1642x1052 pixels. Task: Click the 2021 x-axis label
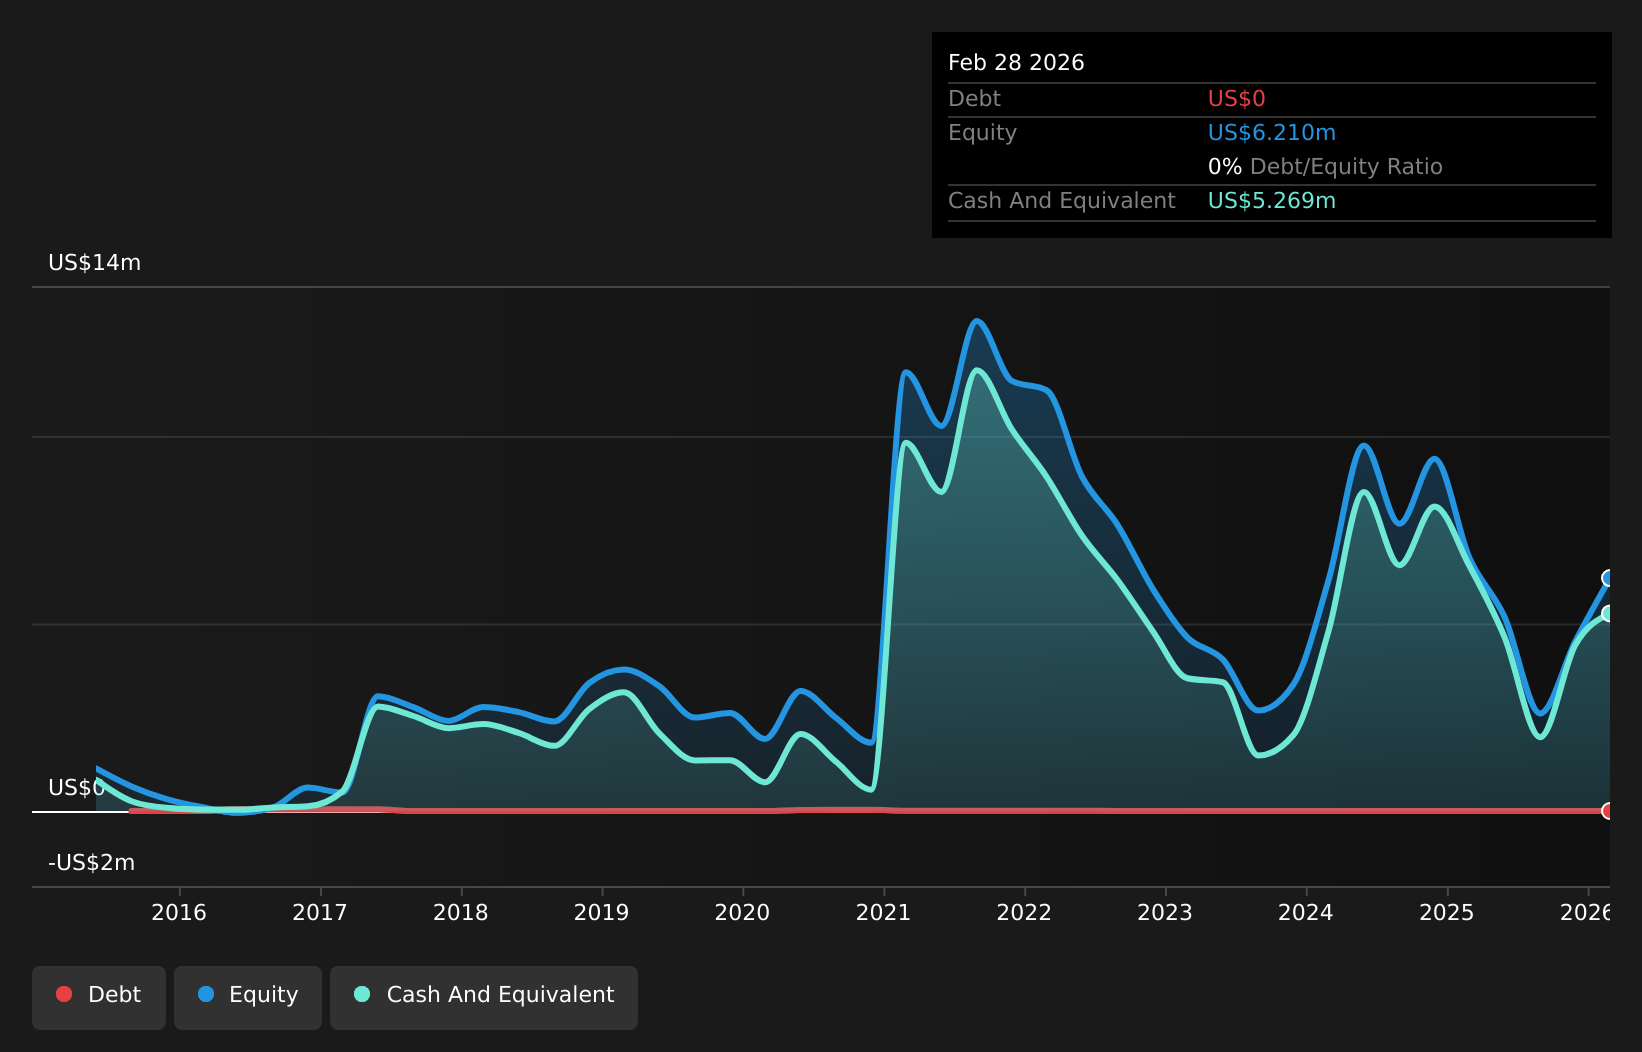coord(884,912)
